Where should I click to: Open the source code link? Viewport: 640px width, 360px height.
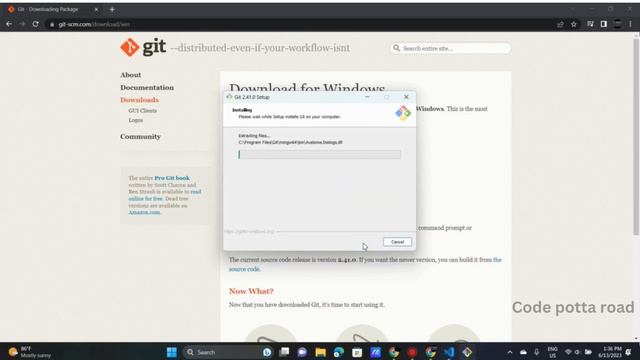click(x=244, y=269)
